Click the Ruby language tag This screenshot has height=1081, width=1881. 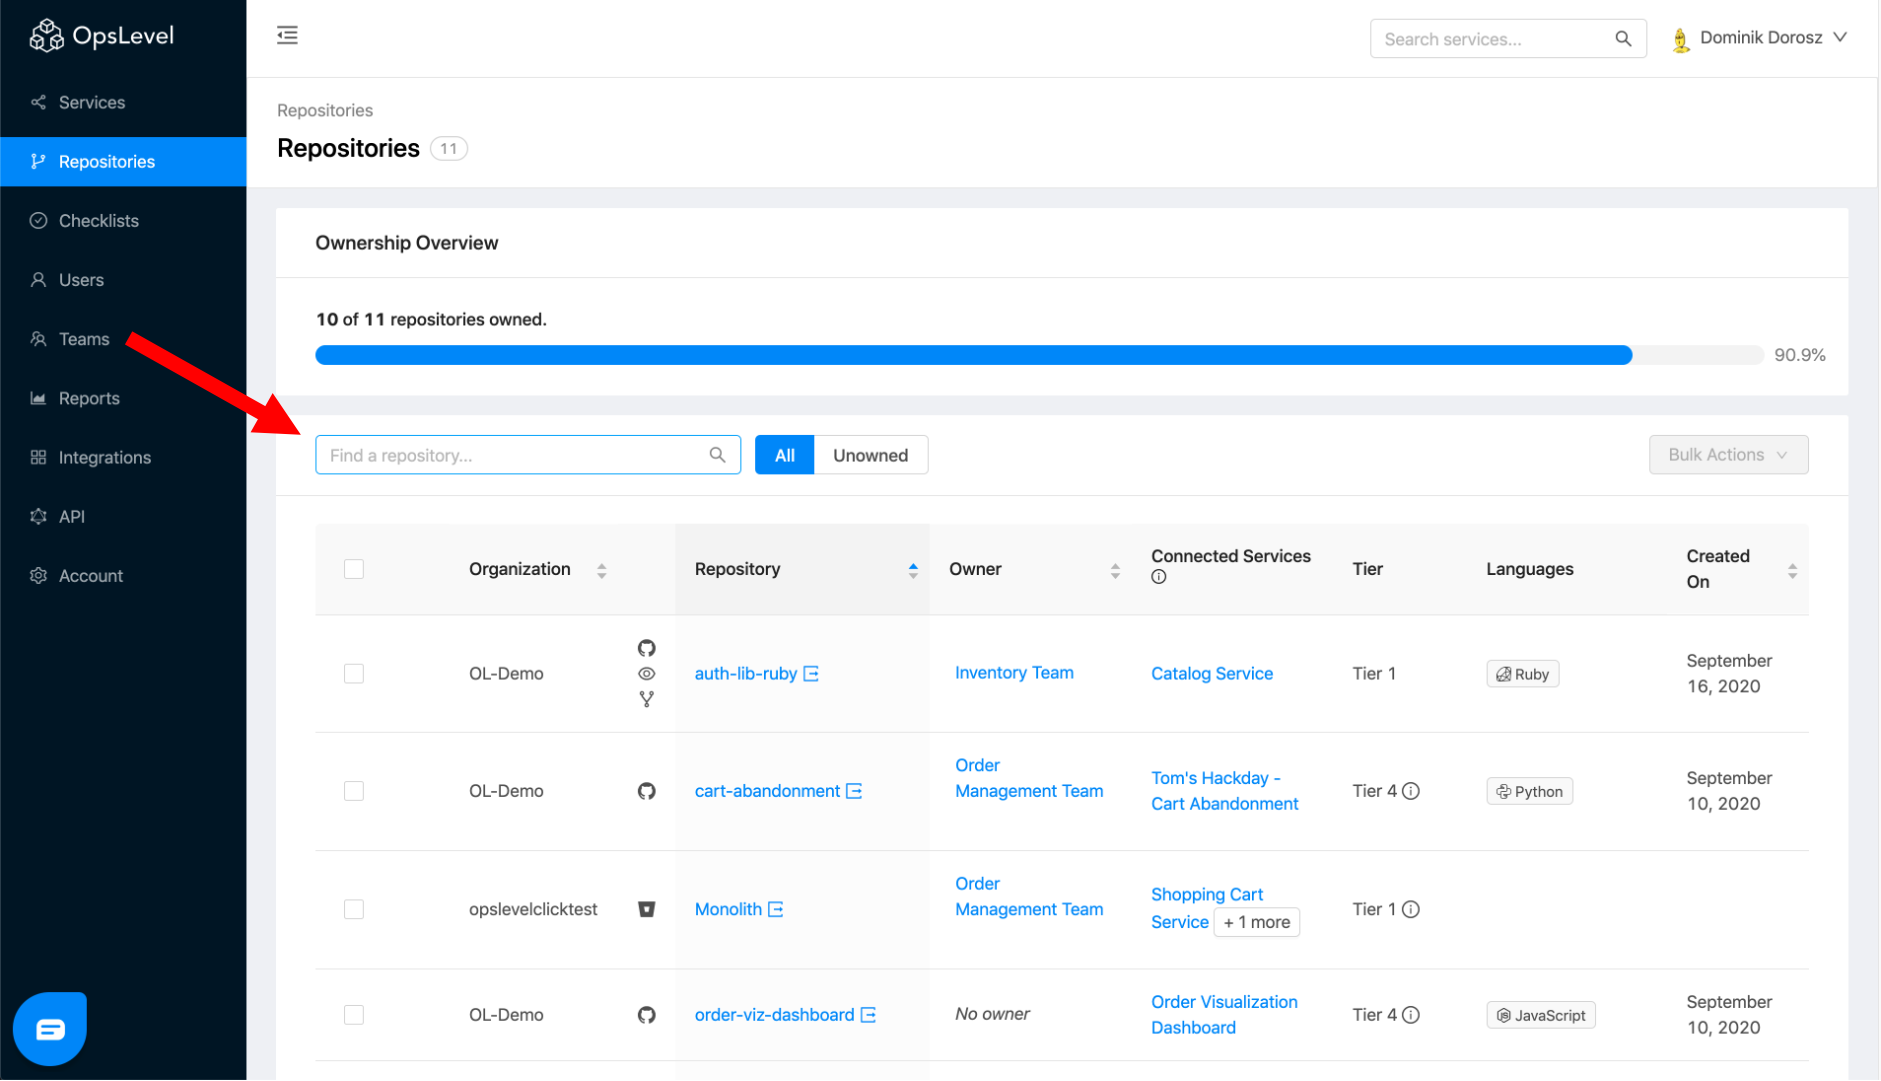[x=1522, y=674]
